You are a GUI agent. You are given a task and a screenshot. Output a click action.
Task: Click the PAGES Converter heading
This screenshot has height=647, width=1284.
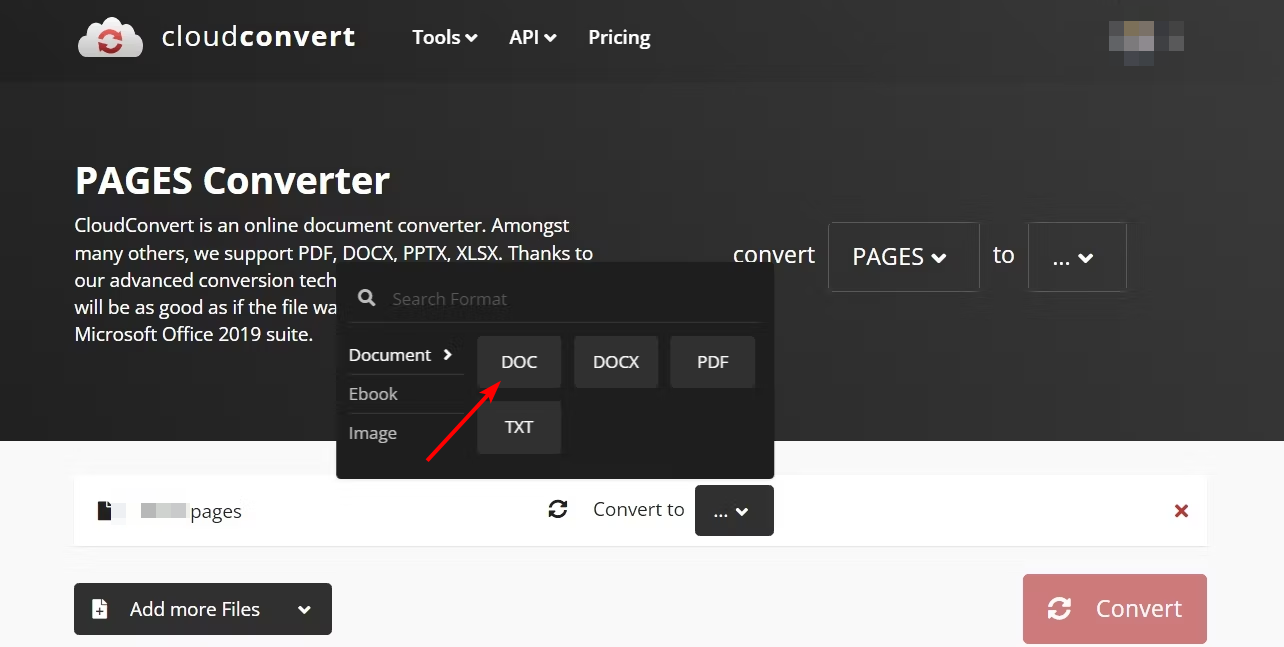click(232, 181)
